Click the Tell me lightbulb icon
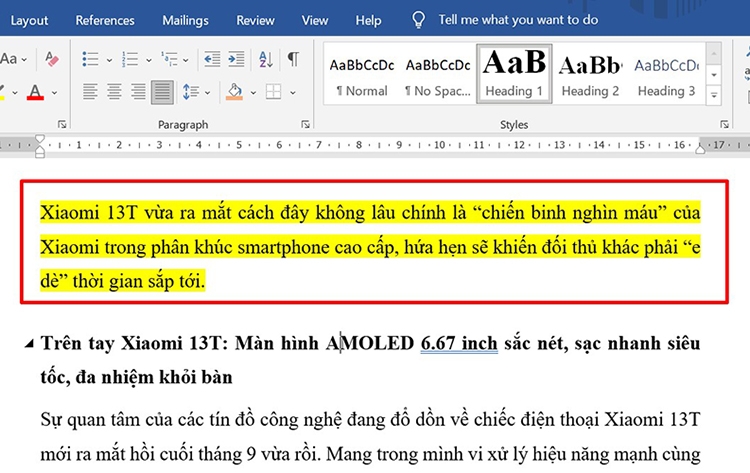 coord(418,20)
